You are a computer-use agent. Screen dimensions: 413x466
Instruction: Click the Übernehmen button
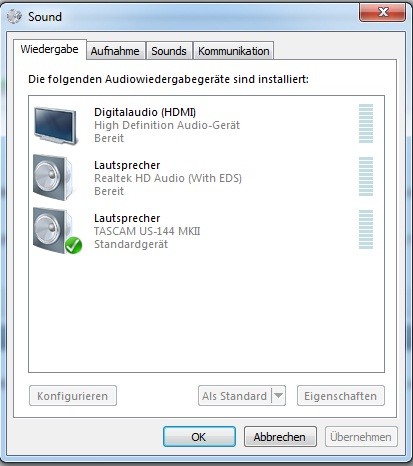pos(361,436)
